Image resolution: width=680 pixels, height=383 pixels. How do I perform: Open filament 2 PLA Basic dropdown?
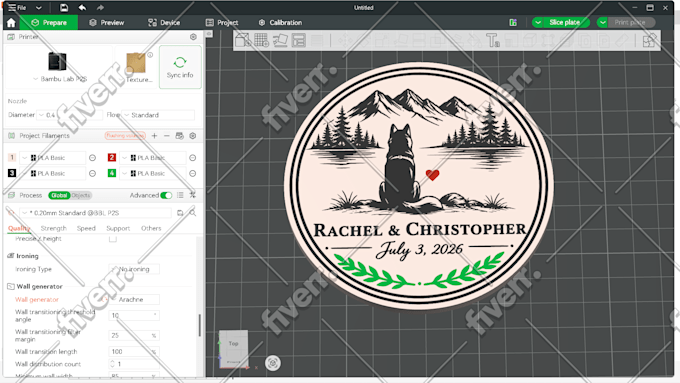[x=153, y=157]
